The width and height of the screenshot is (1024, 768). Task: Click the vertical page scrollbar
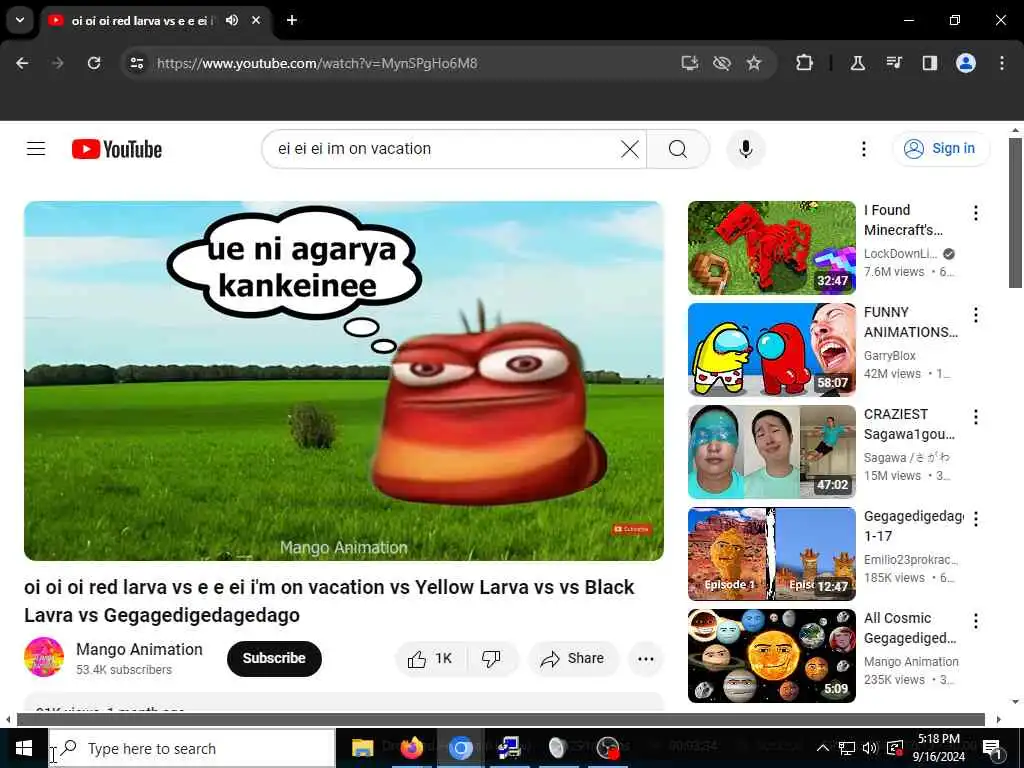point(1015,212)
